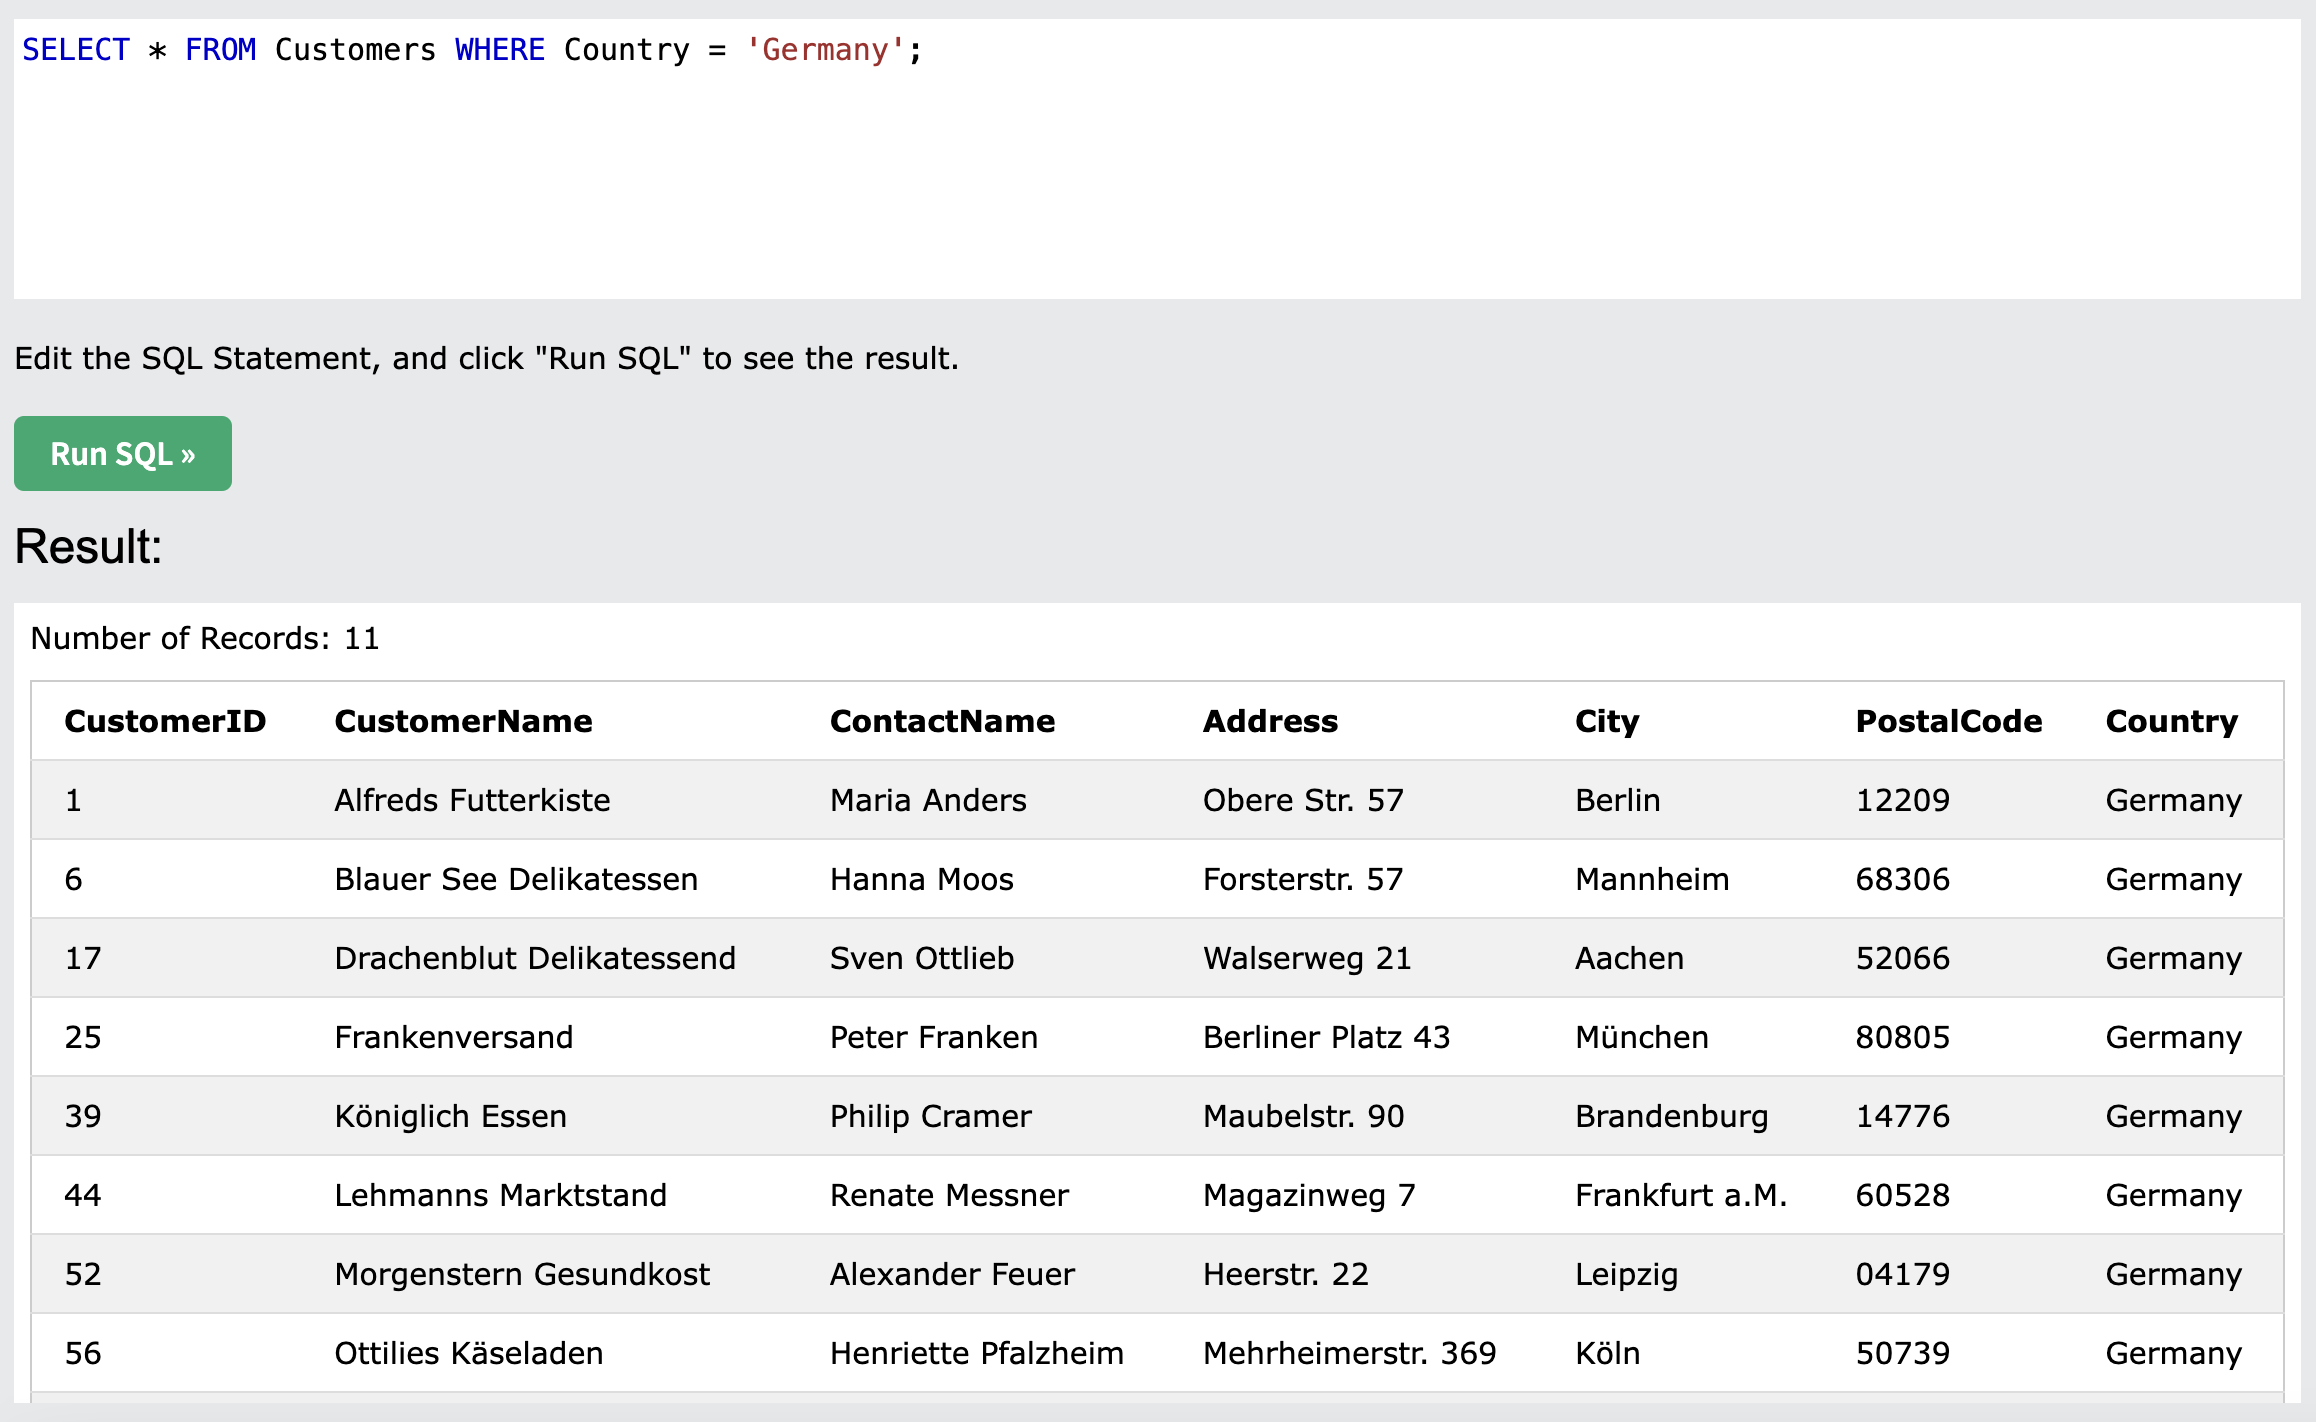Viewport: 2316px width, 1422px height.
Task: Click the PostalCode column header
Action: pos(1948,721)
